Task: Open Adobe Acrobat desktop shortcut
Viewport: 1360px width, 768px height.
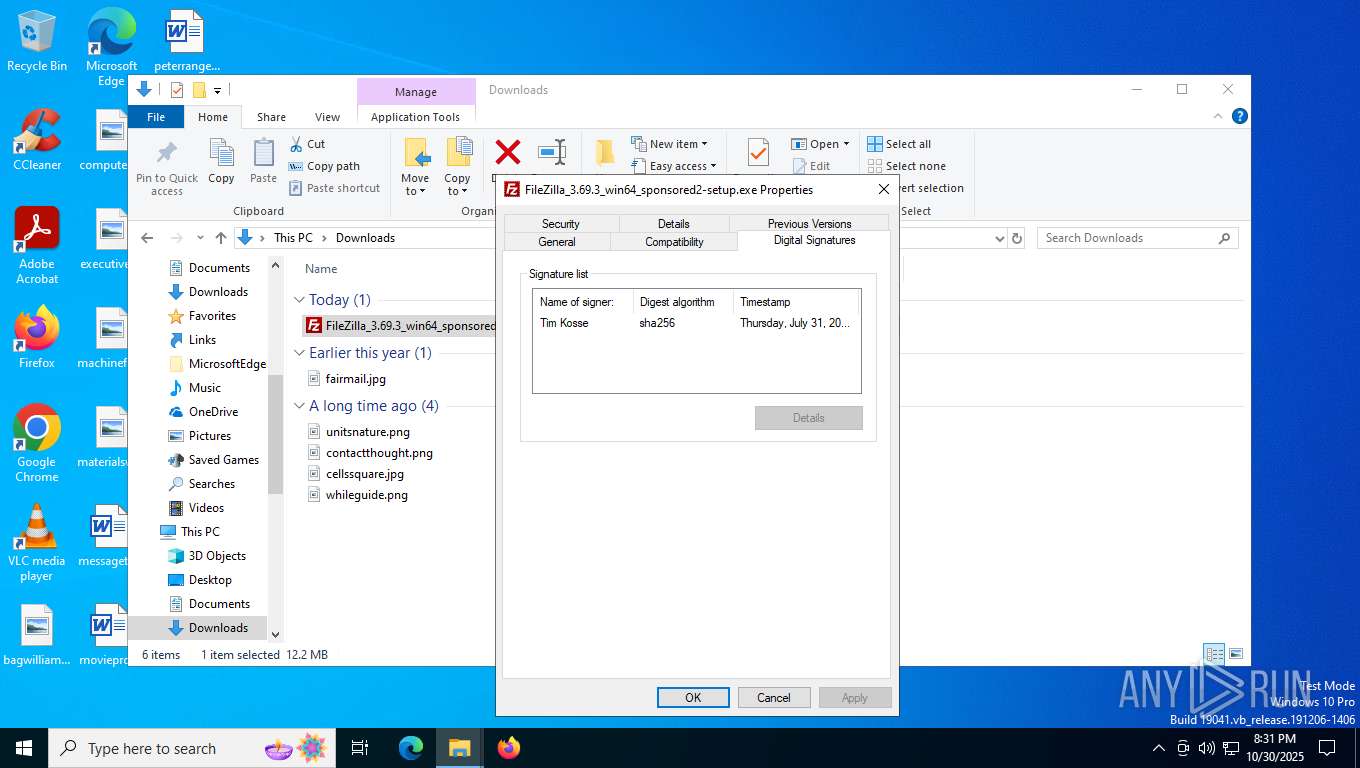Action: click(37, 246)
